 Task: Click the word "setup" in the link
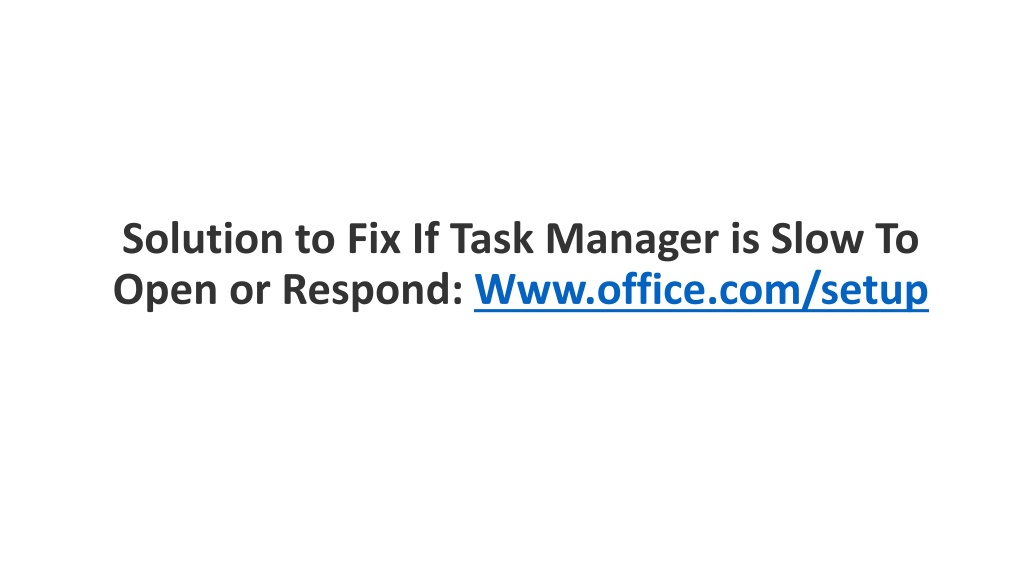[874, 291]
